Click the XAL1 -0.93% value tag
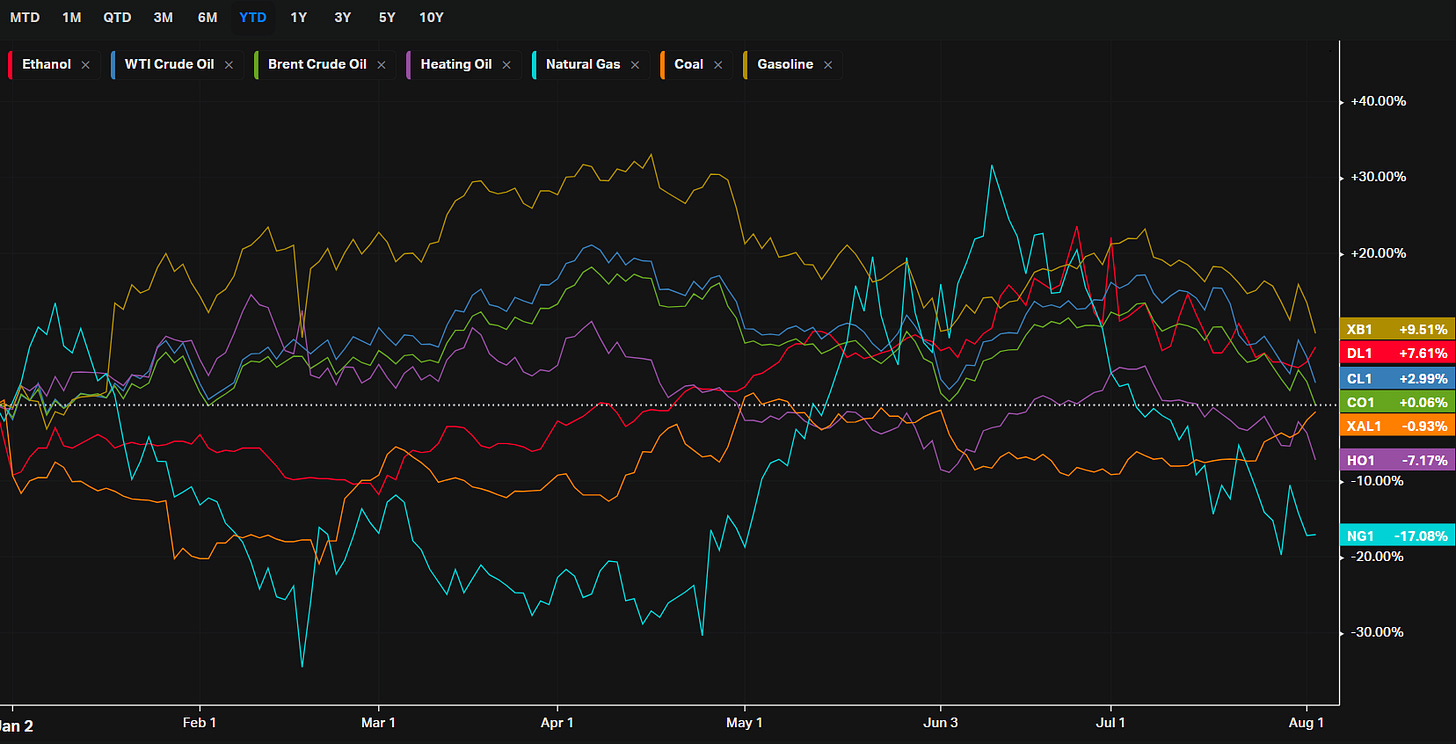Screen dimensions: 1456x744 click(x=1397, y=426)
